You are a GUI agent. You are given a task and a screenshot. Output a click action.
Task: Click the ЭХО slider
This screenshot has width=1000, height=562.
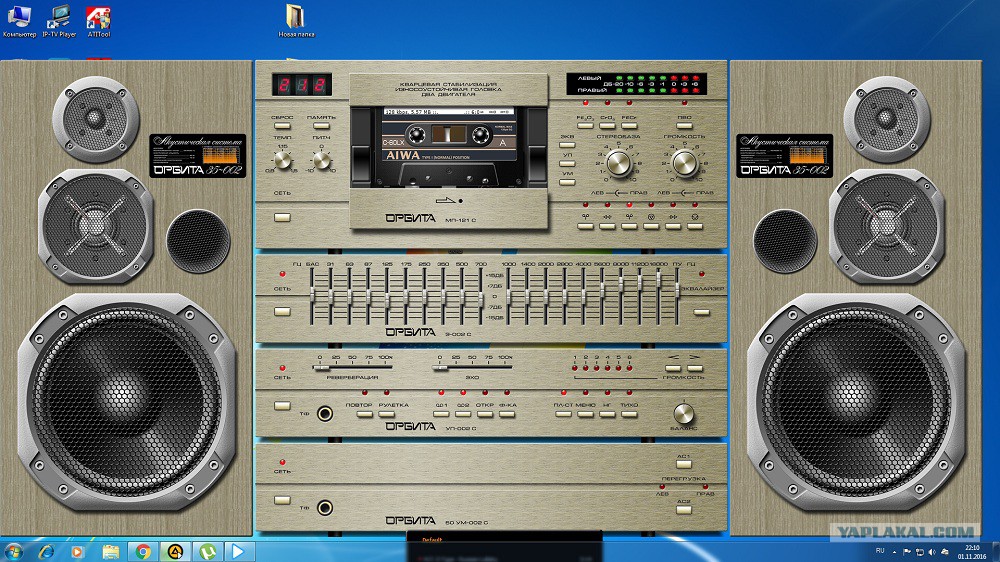472,368
